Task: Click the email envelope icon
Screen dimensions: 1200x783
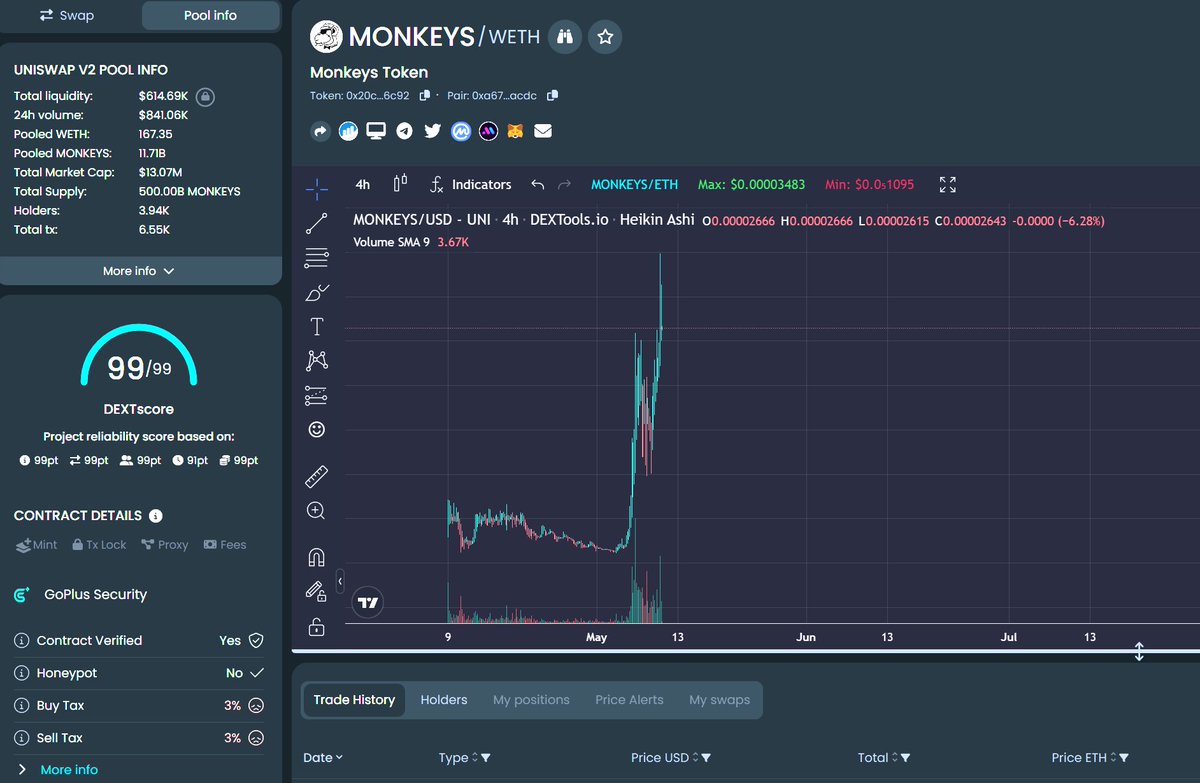Action: point(542,131)
